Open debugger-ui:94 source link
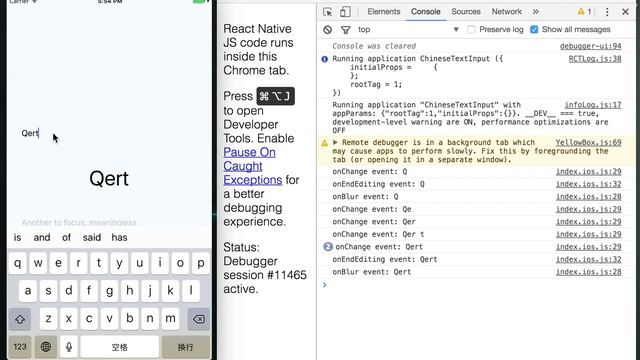 click(x=591, y=46)
